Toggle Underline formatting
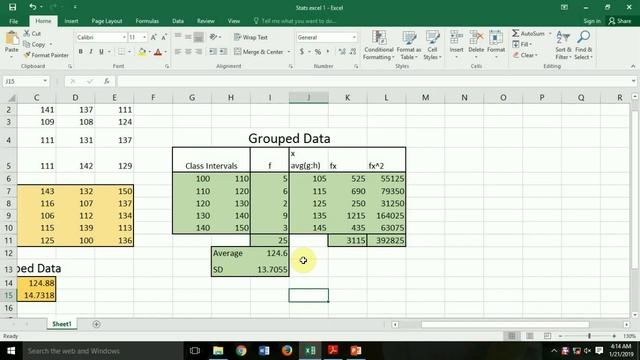Viewport: 640px width, 360px height. 101,52
